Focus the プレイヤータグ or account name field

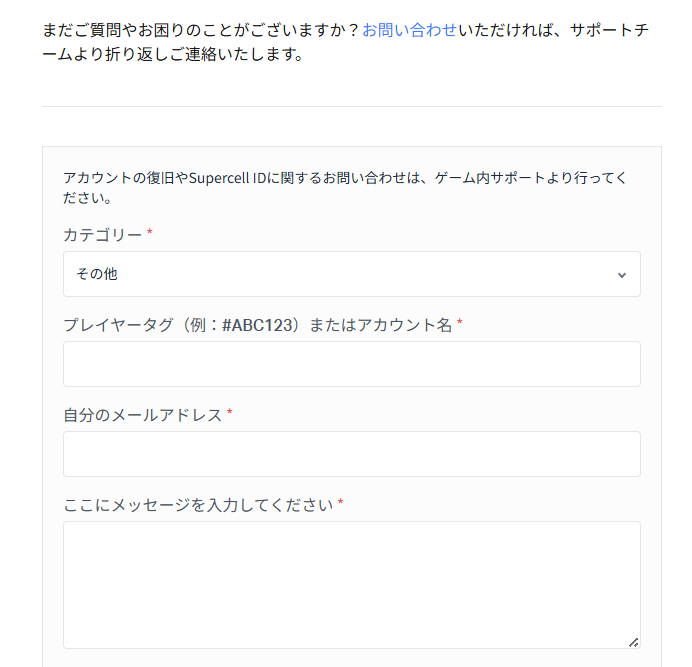tap(351, 364)
